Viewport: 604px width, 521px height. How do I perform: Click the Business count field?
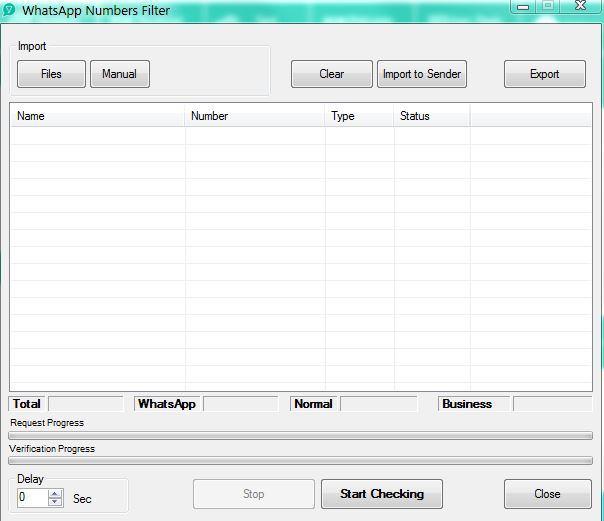552,404
